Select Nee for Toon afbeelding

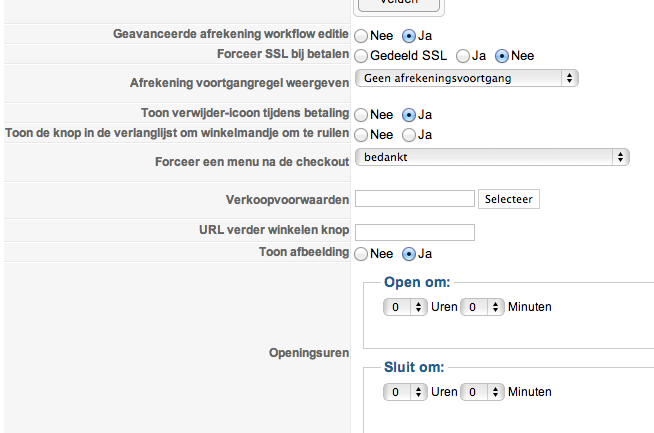361,254
